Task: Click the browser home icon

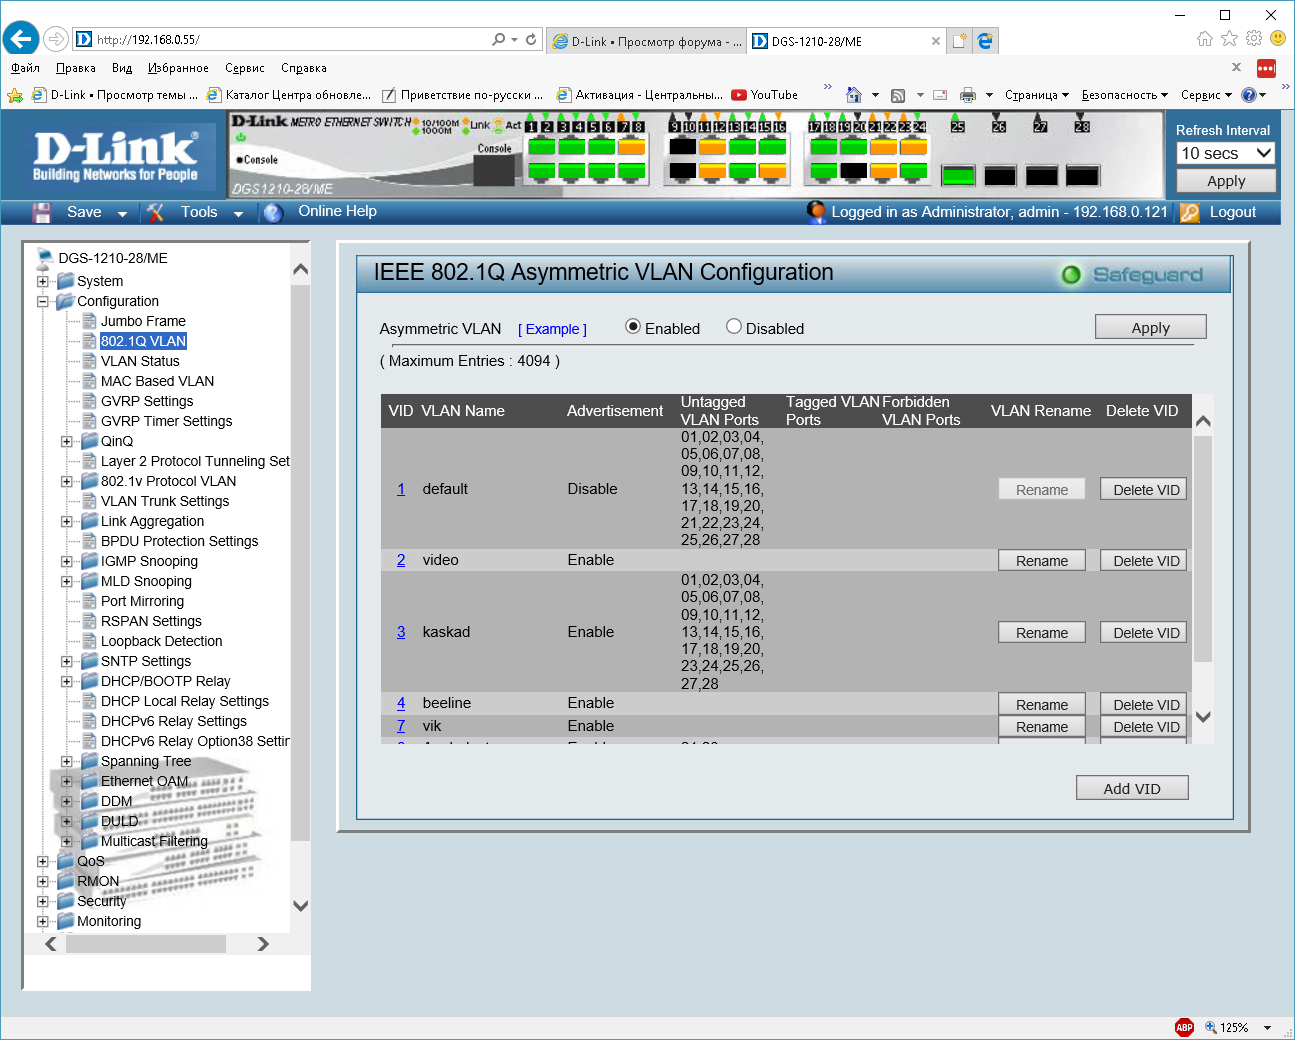Action: point(1205,39)
